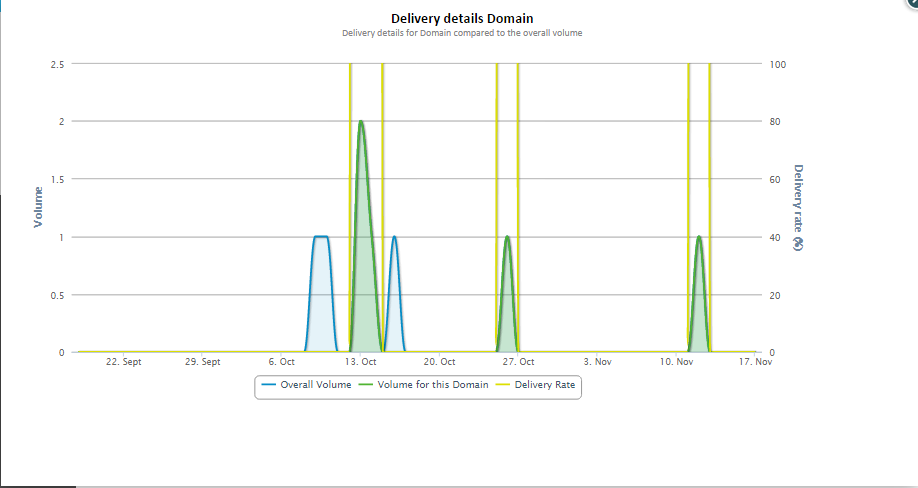Image resolution: width=918 pixels, height=488 pixels.
Task: Click the yellow line marker in legend
Action: click(503, 385)
